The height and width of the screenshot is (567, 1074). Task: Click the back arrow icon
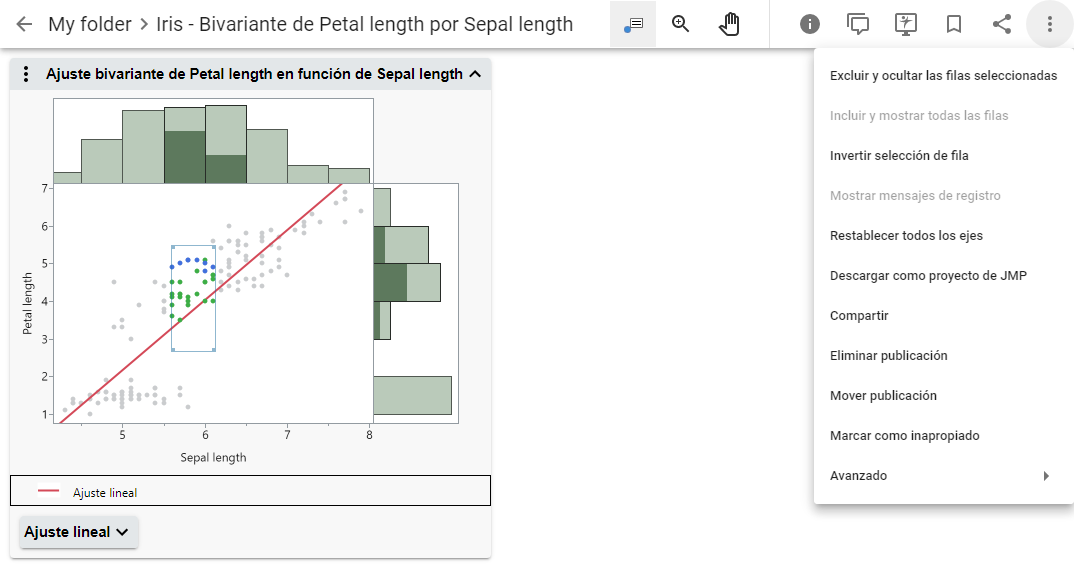click(x=24, y=24)
